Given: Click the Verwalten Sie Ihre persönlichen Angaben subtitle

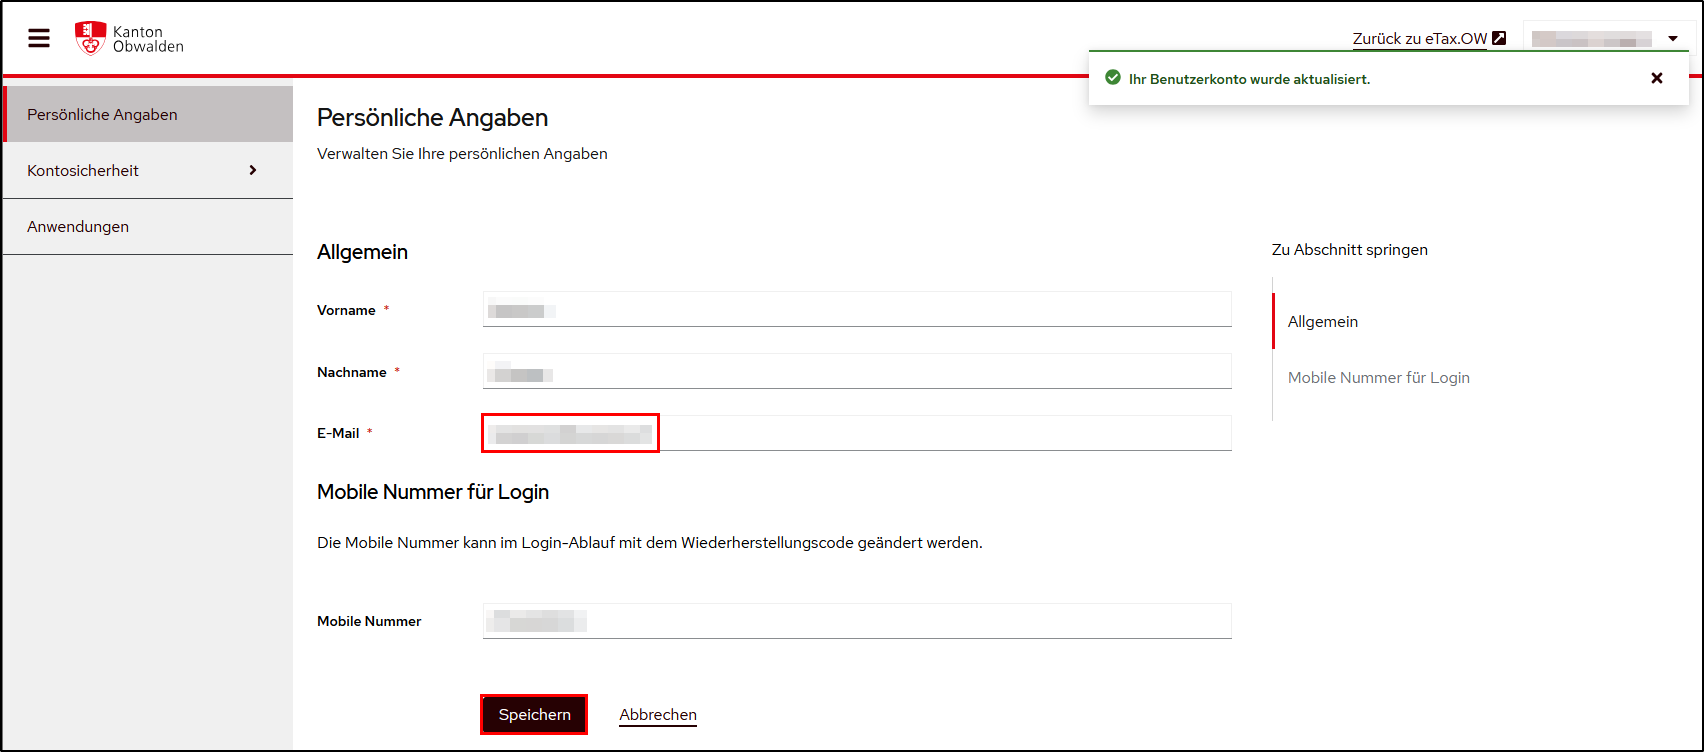Looking at the screenshot, I should (x=462, y=154).
